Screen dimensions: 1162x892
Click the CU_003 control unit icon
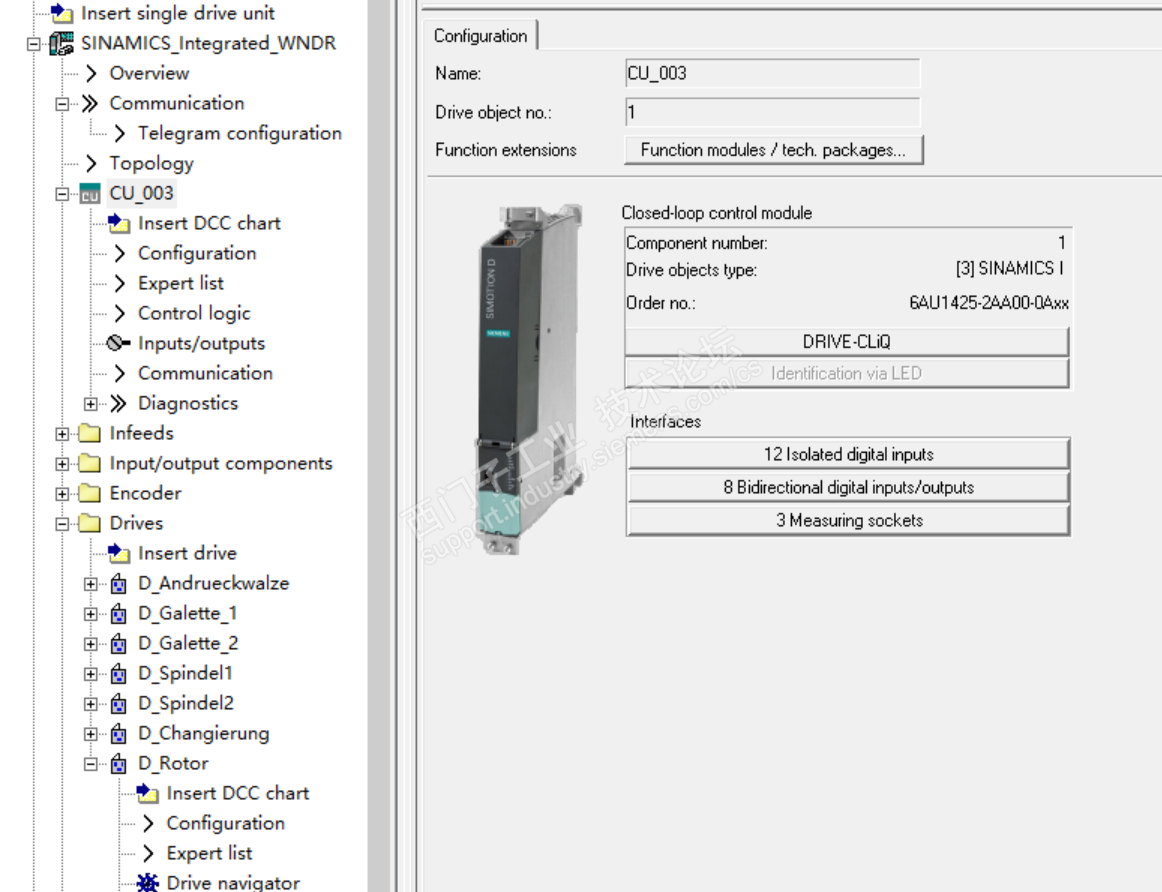(90, 194)
